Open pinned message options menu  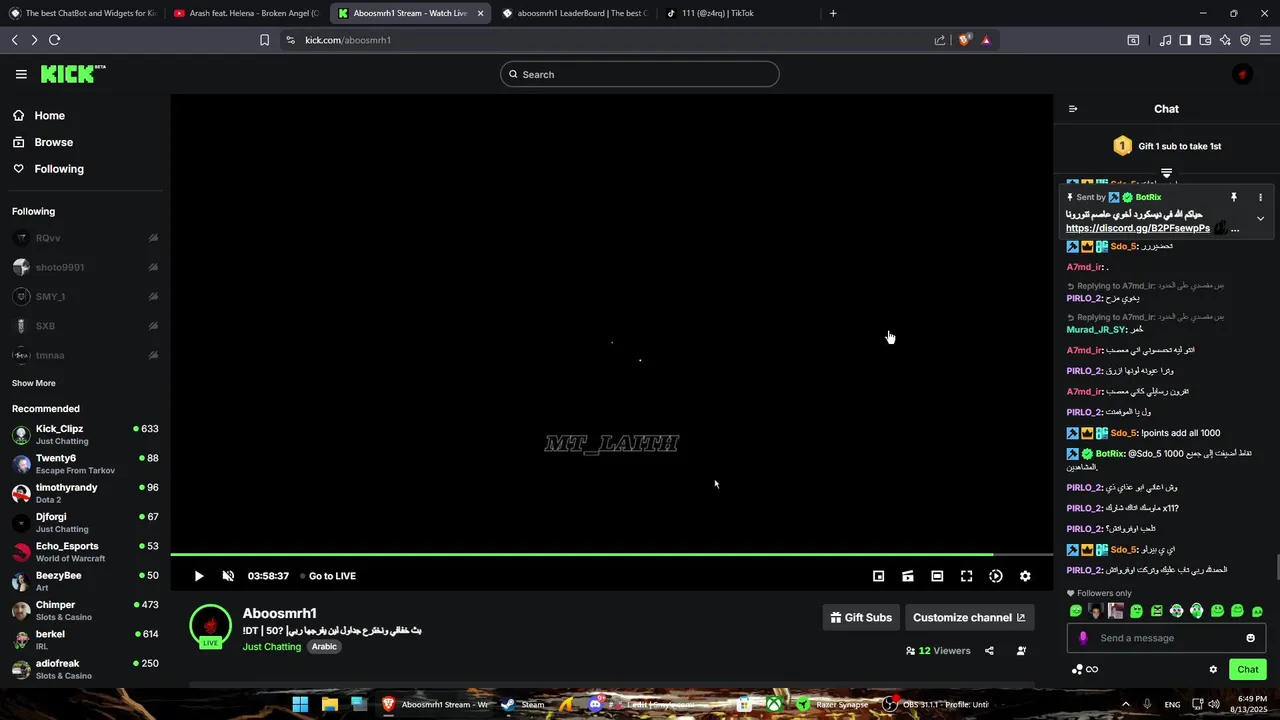[x=1260, y=197]
